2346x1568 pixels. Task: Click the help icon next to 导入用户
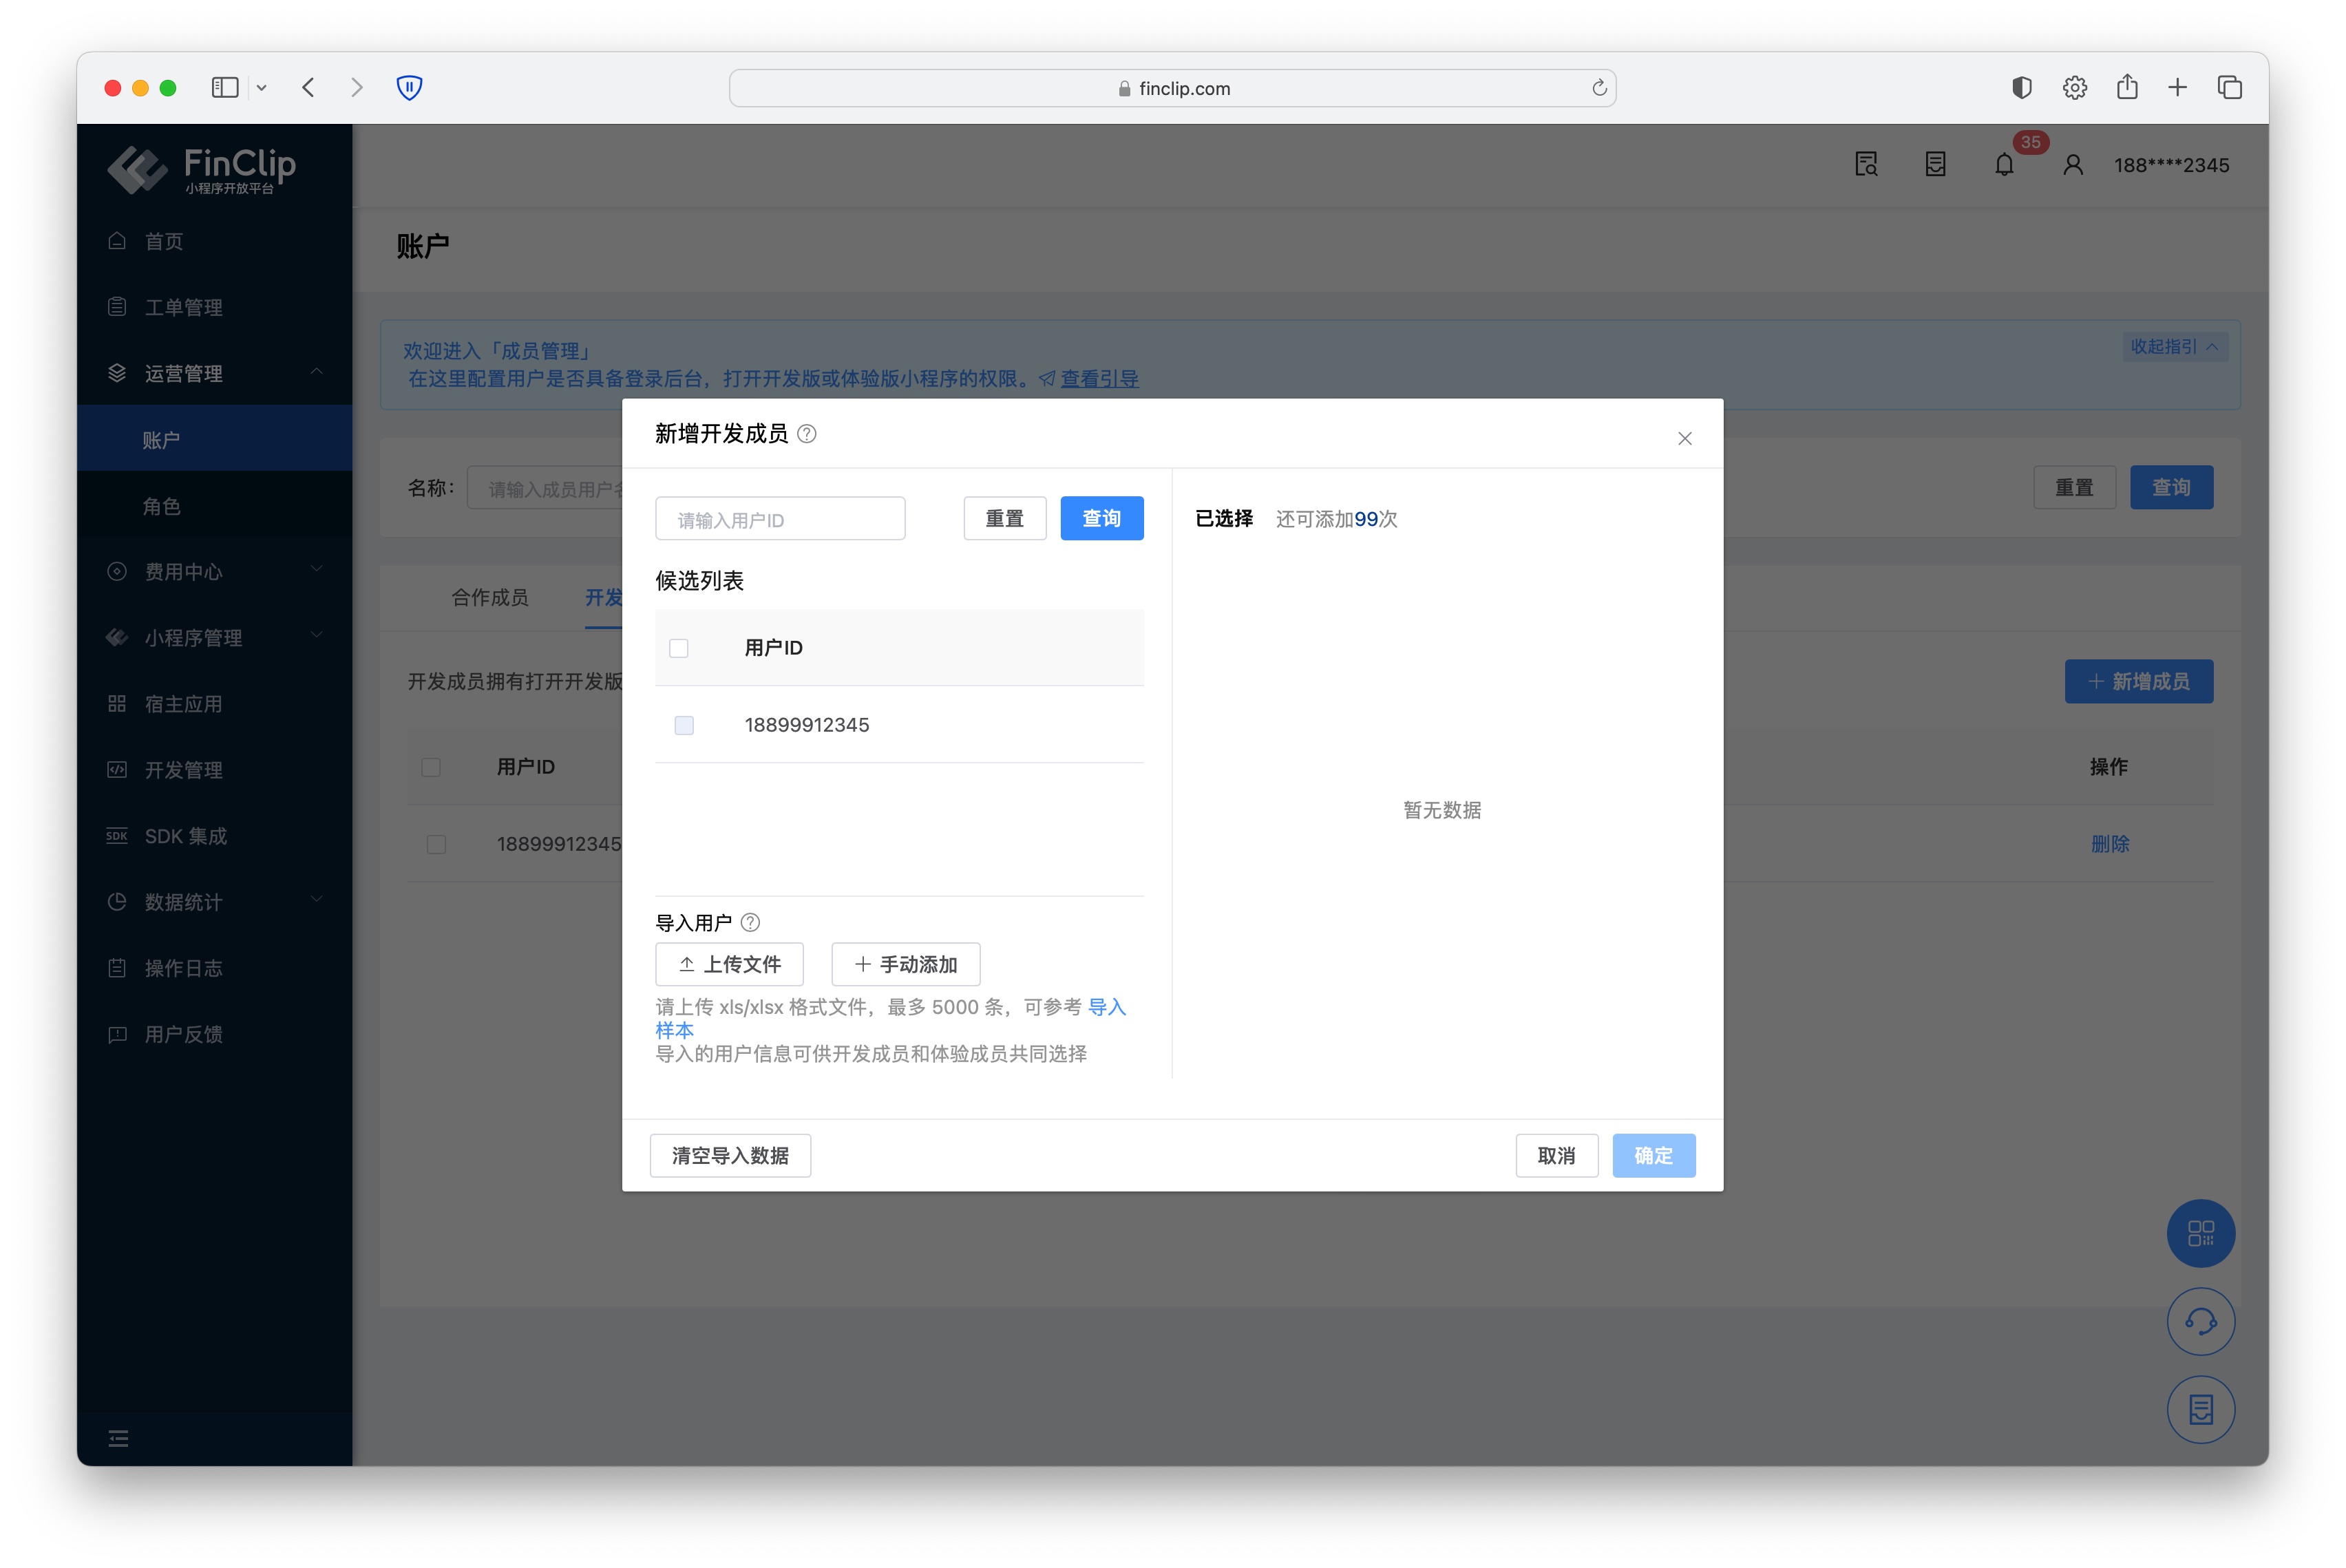tap(750, 922)
